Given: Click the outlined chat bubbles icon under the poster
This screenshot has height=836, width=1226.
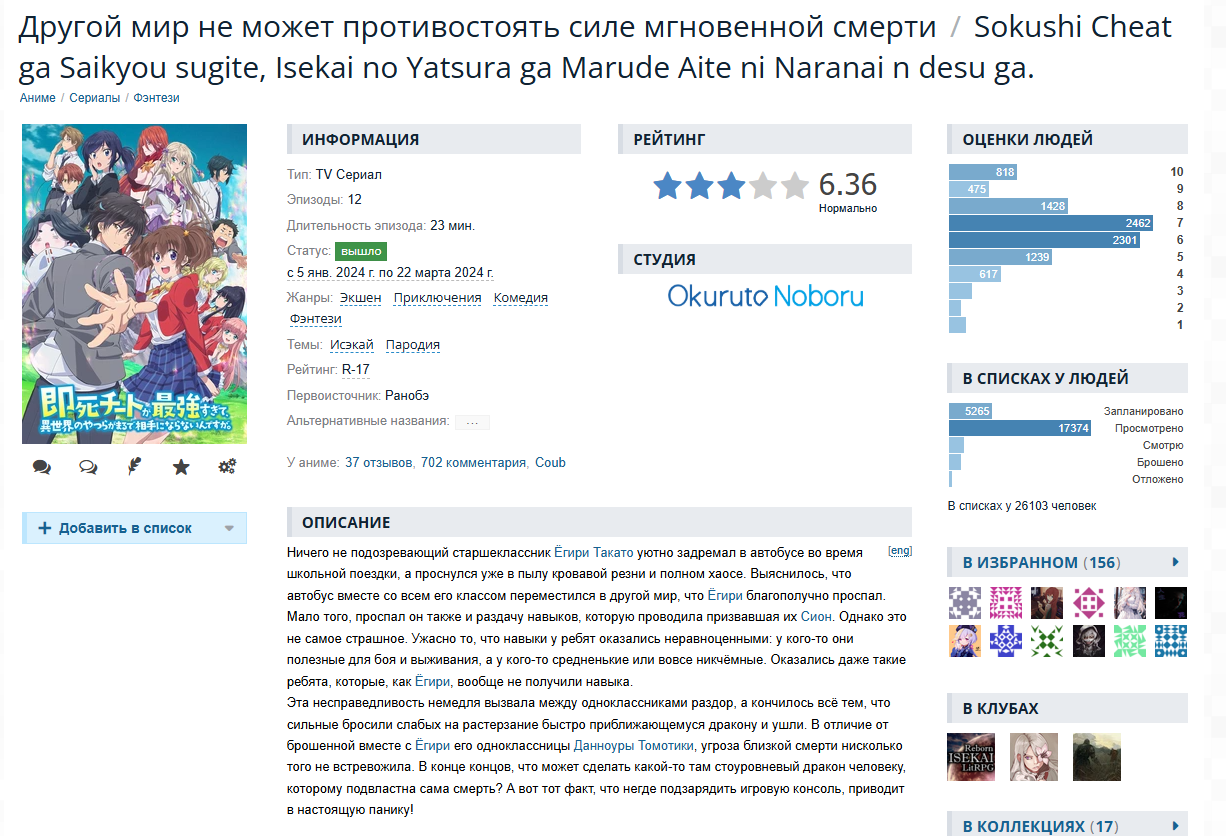Looking at the screenshot, I should tap(88, 467).
